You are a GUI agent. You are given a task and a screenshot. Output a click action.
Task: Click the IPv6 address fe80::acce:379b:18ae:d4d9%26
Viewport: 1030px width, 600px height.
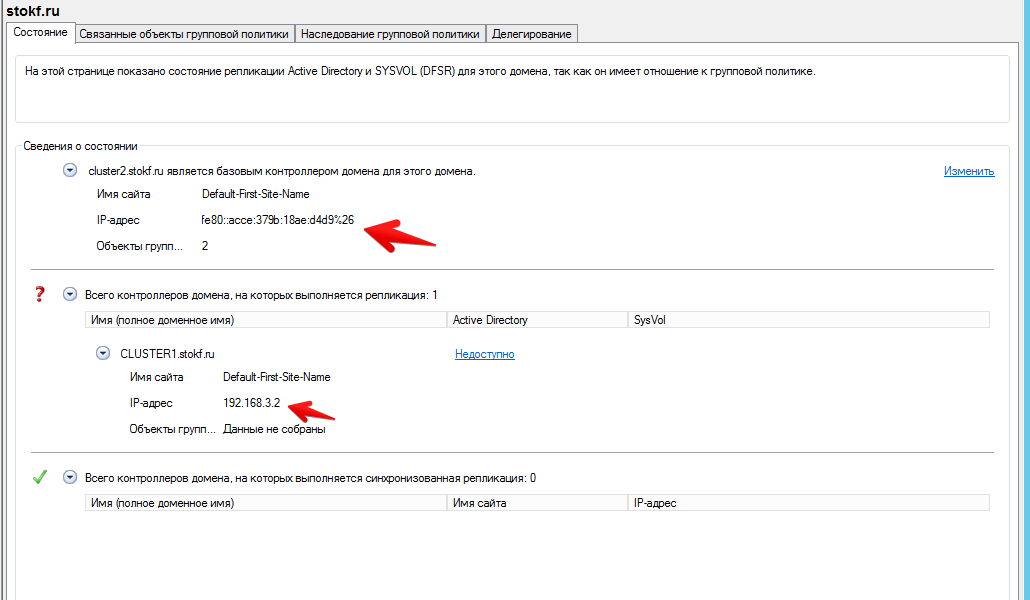click(x=277, y=220)
